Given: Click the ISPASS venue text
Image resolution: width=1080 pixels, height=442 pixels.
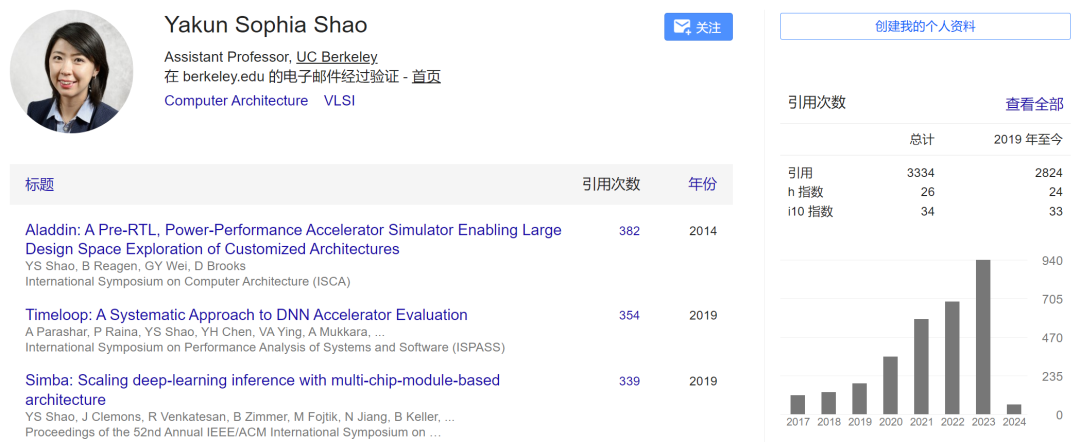Looking at the screenshot, I should tap(265, 347).
